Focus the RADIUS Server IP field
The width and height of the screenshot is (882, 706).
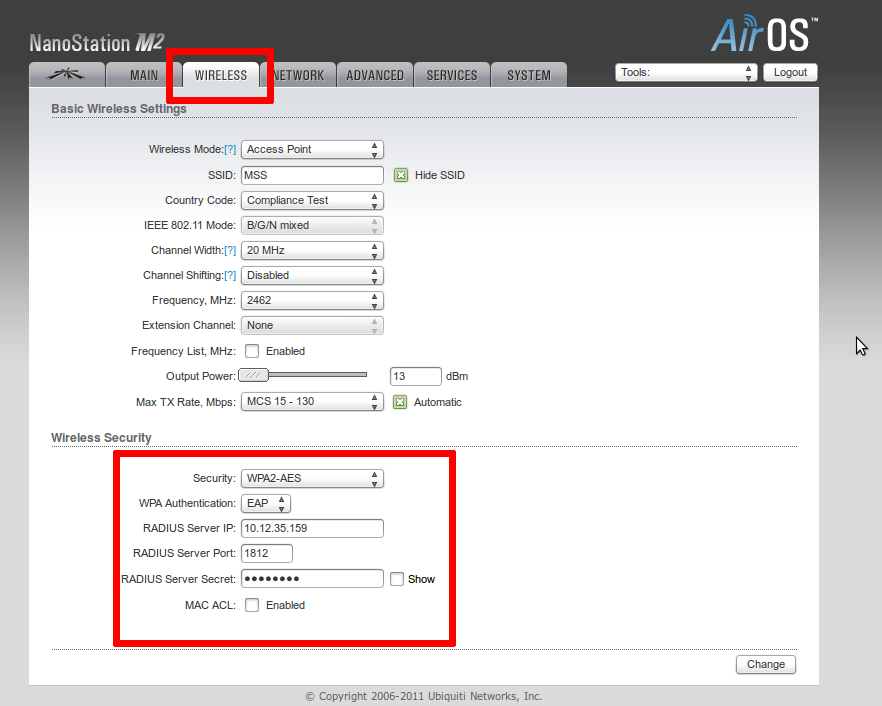click(312, 529)
